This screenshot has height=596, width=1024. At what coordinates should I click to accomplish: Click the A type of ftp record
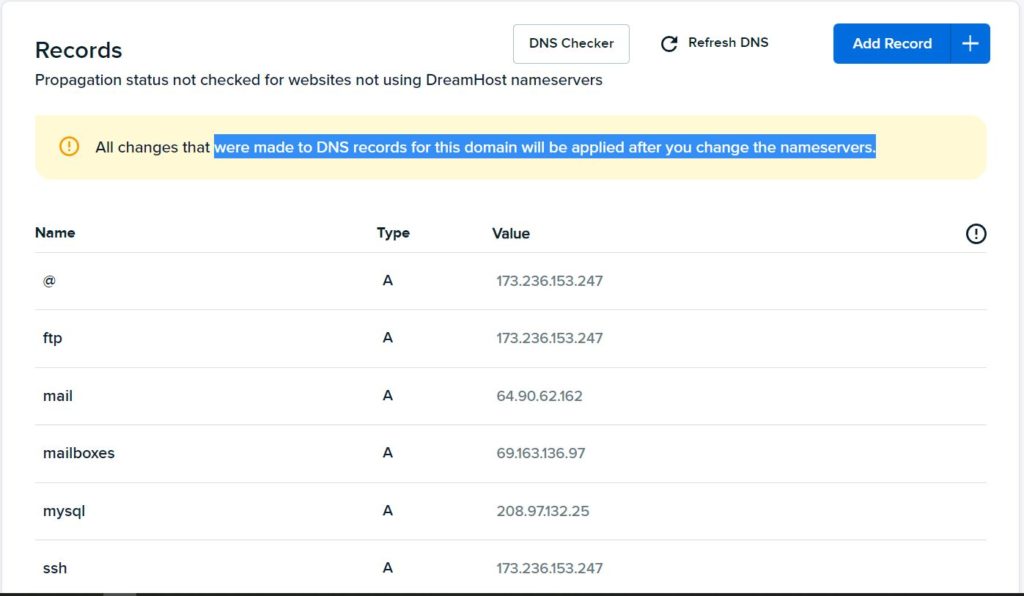click(x=388, y=338)
